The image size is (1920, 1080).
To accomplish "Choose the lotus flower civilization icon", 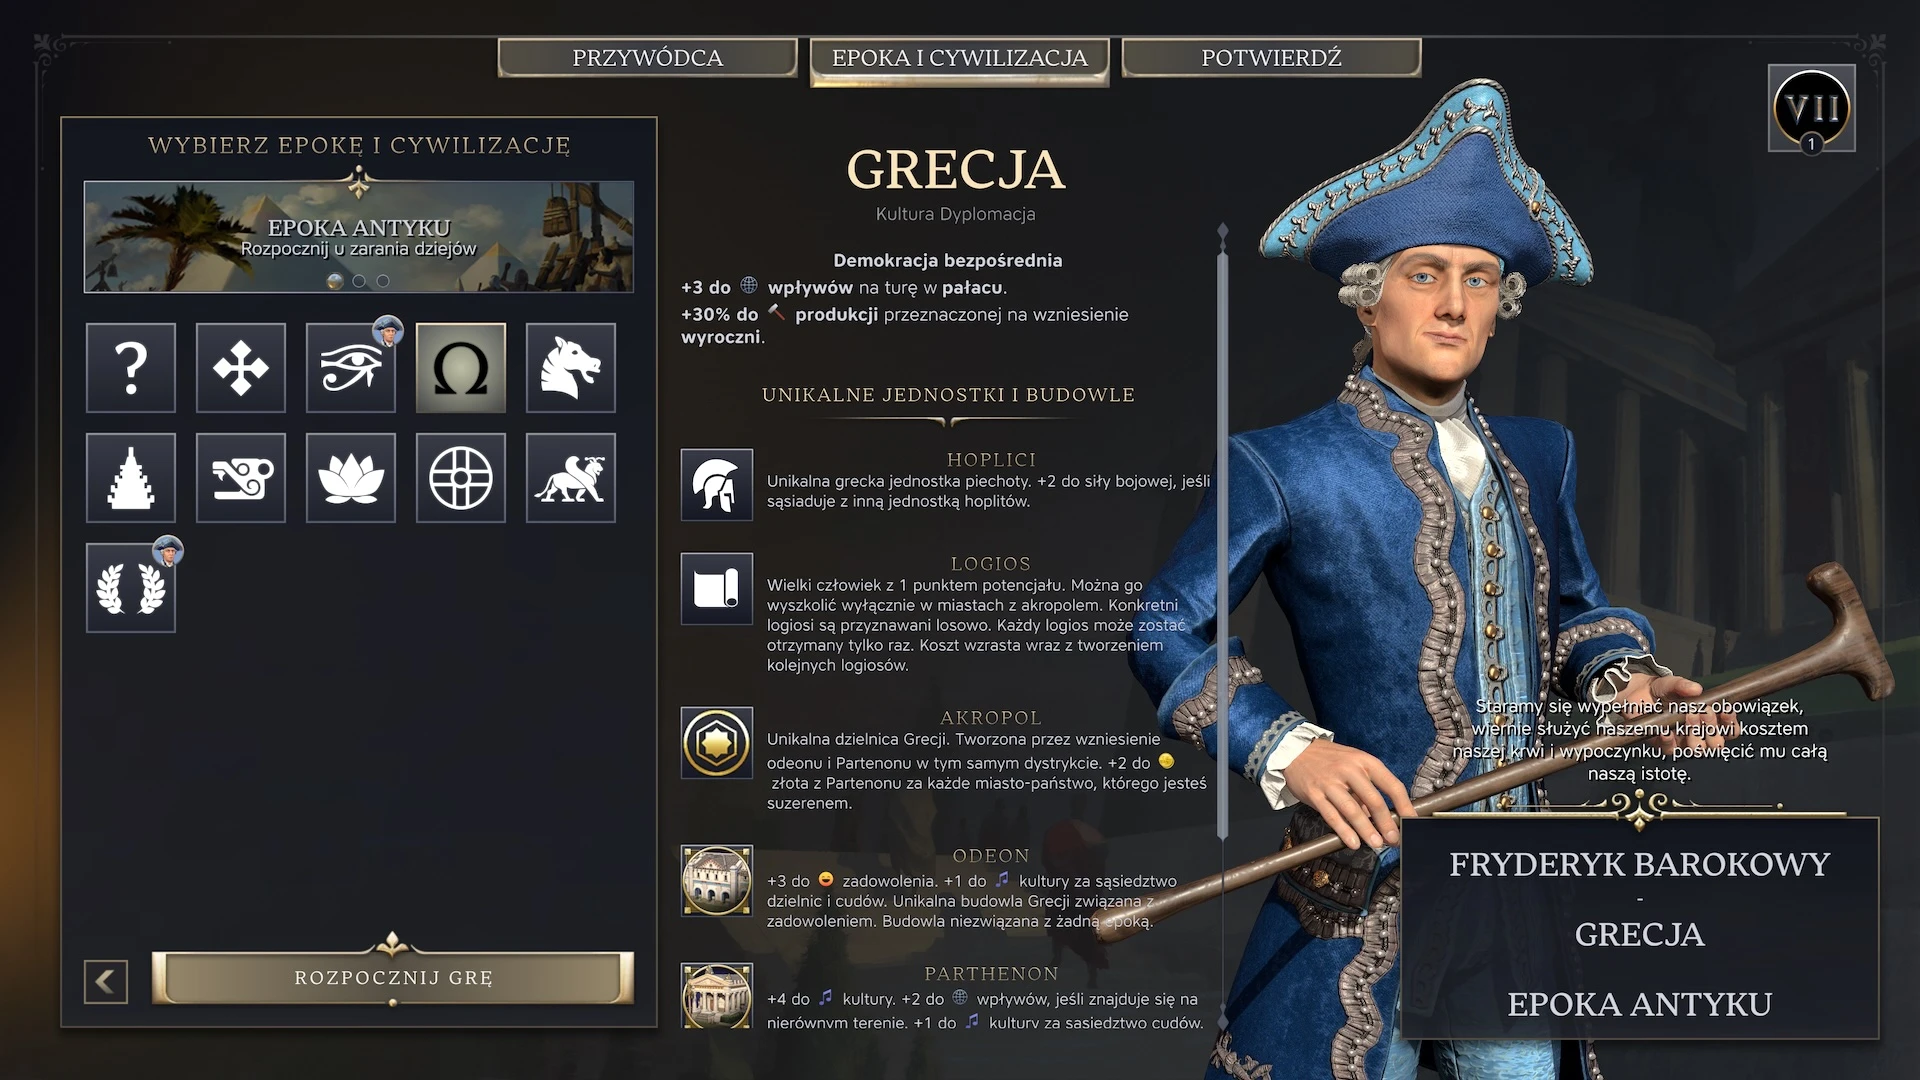I will click(x=351, y=478).
